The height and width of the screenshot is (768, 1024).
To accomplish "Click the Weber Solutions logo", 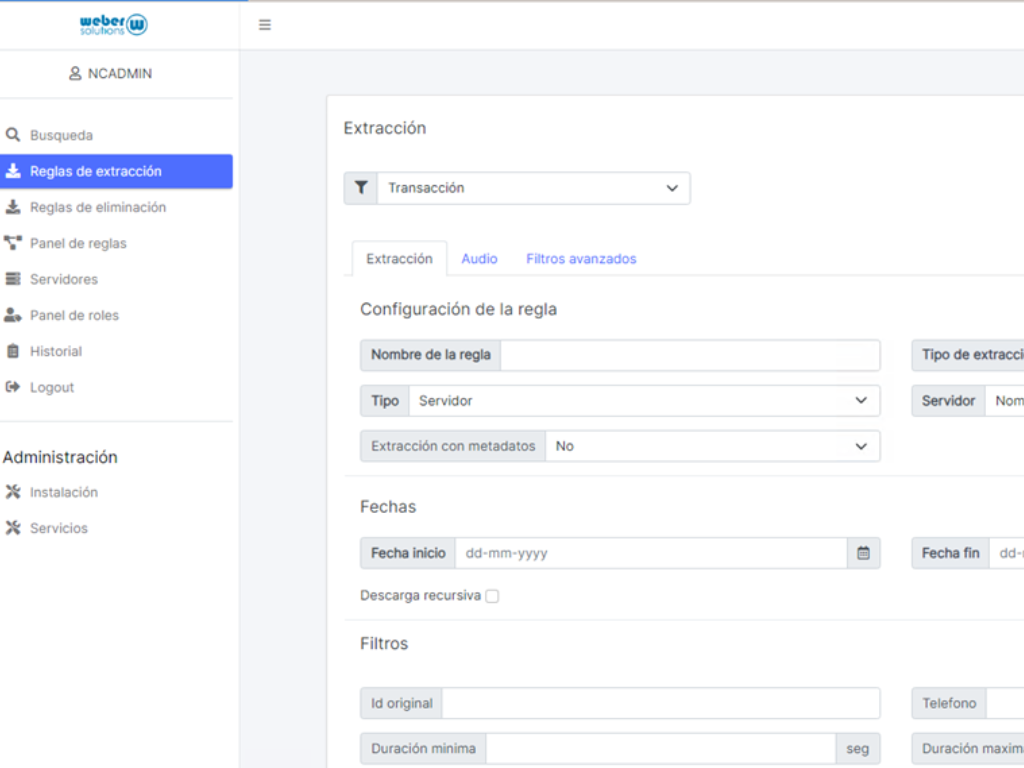I will coord(114,25).
